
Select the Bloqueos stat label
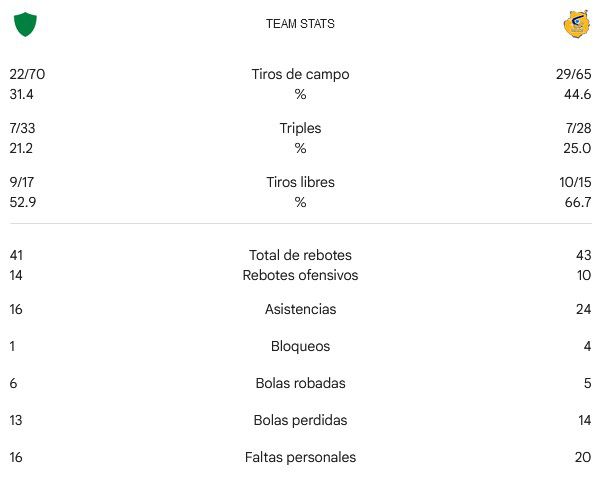point(300,346)
